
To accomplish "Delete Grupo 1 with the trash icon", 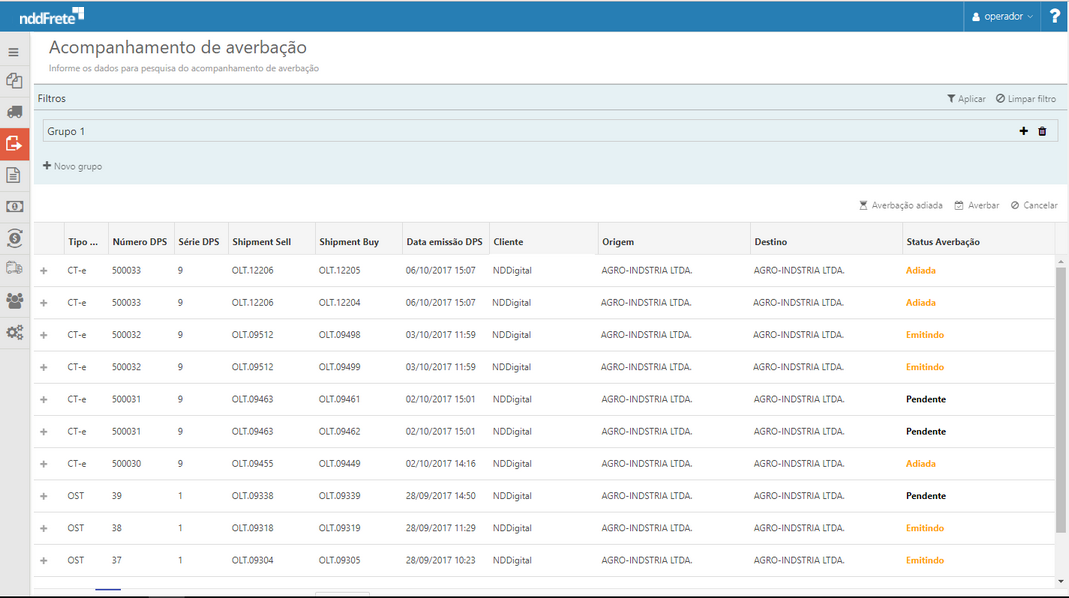I will pos(1042,131).
